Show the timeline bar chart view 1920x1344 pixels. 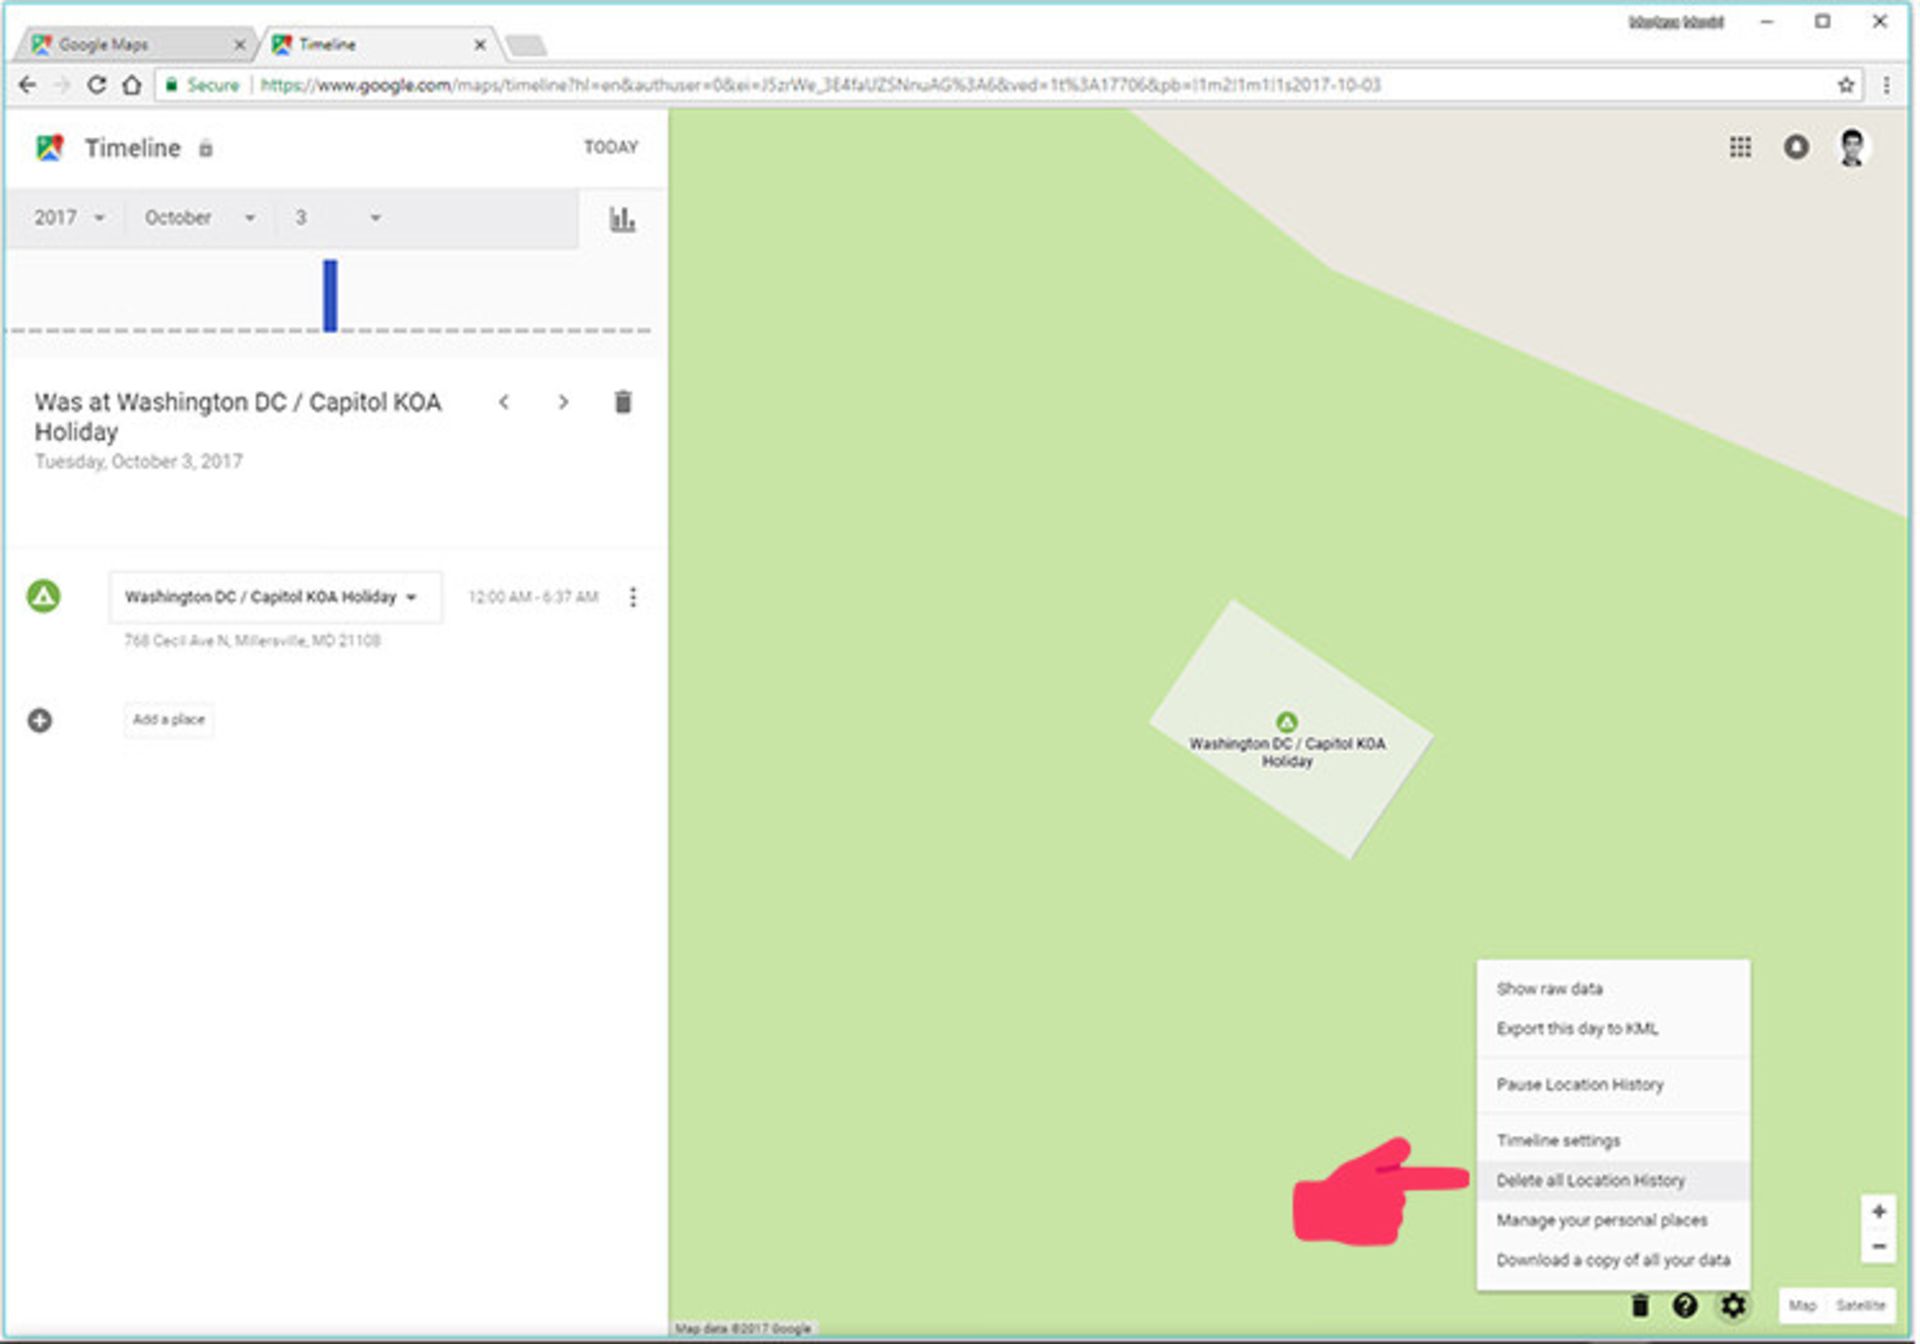pos(622,219)
